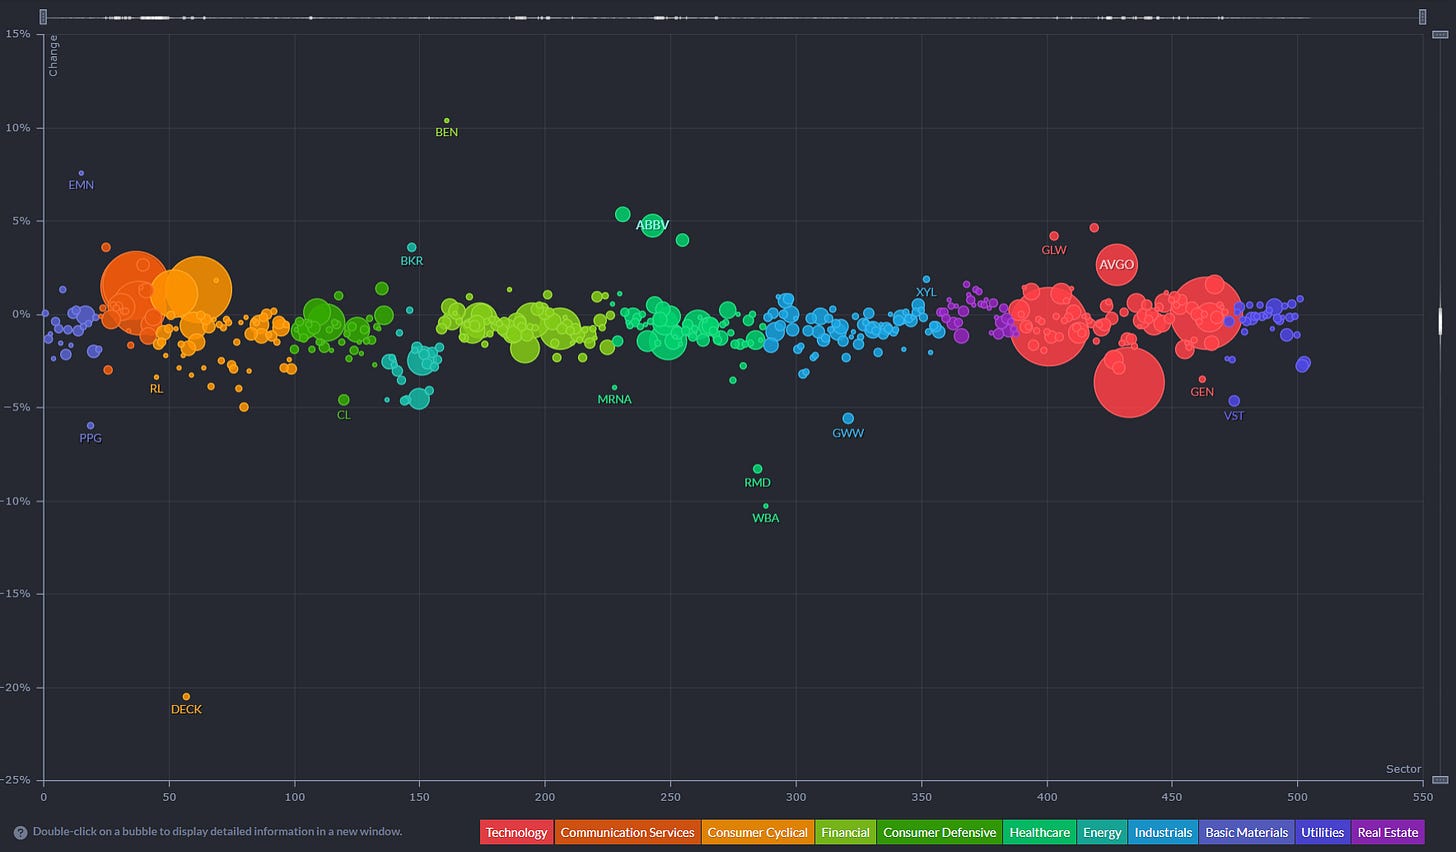
Task: Click the Utilities legend button
Action: click(1322, 832)
